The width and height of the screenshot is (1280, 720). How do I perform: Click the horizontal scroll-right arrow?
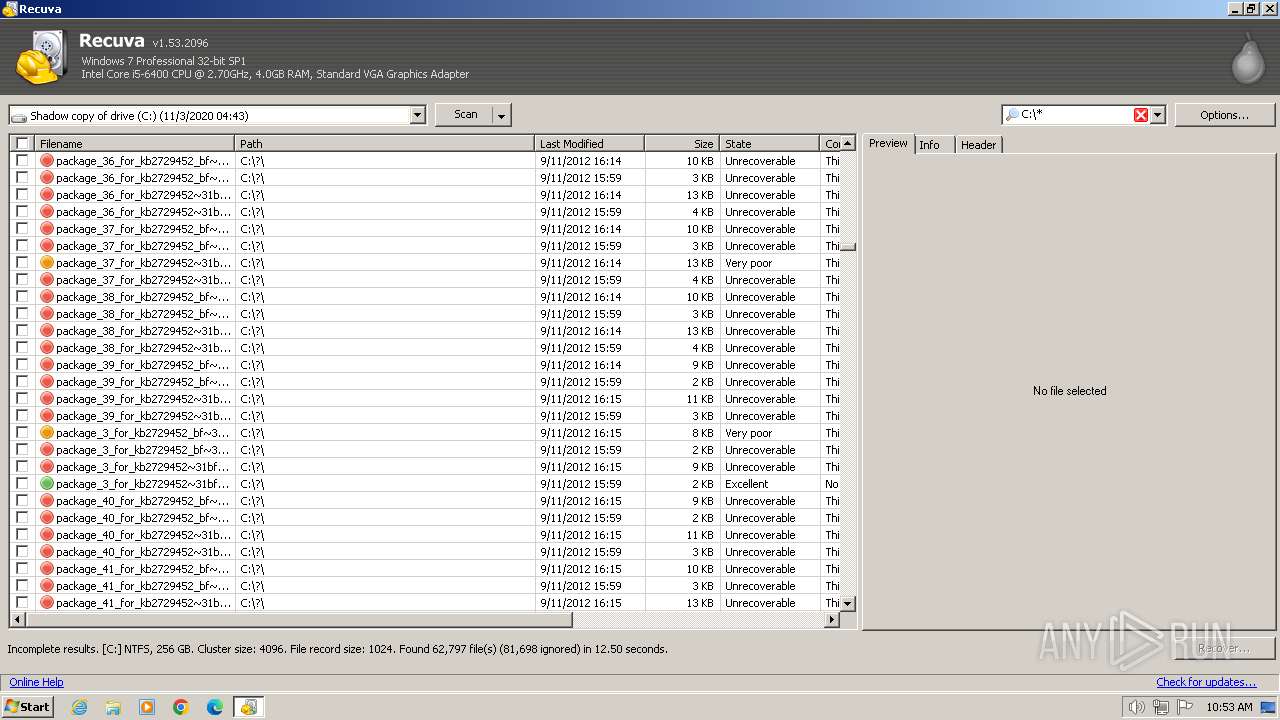tap(831, 620)
